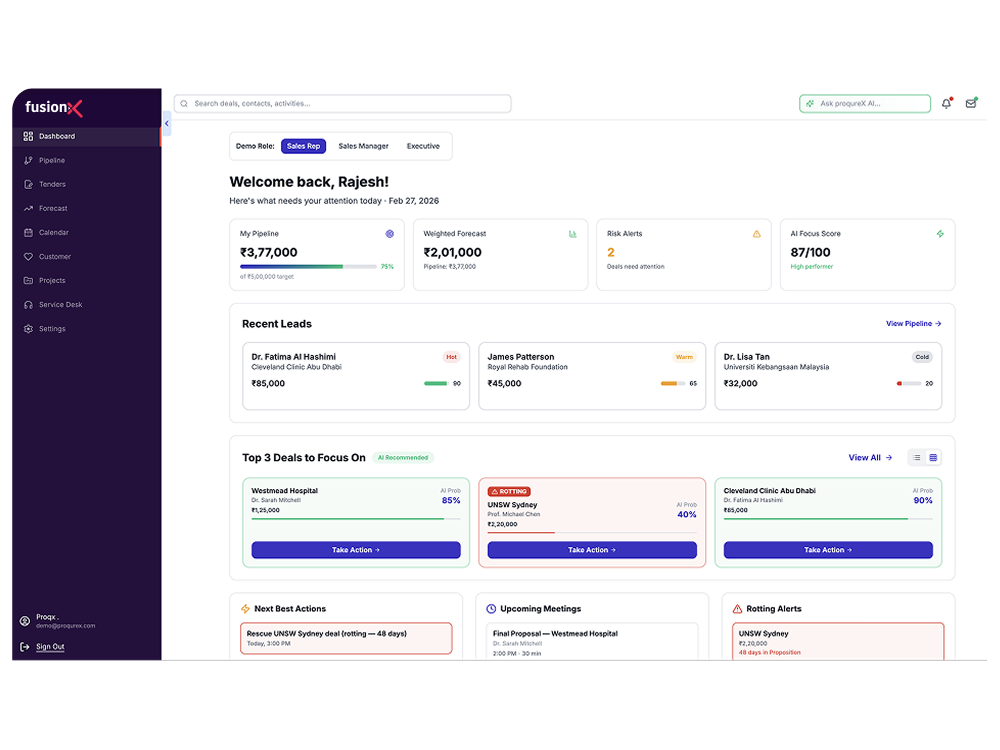
Task: Click the Sign Out link
Action: pyautogui.click(x=50, y=647)
